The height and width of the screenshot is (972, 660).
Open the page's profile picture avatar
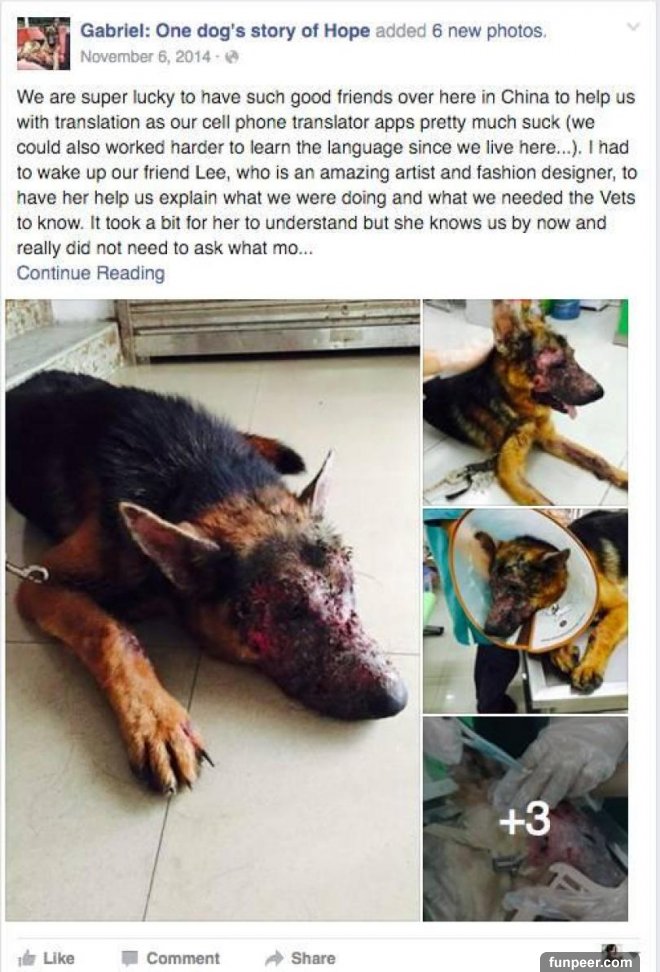(43, 43)
